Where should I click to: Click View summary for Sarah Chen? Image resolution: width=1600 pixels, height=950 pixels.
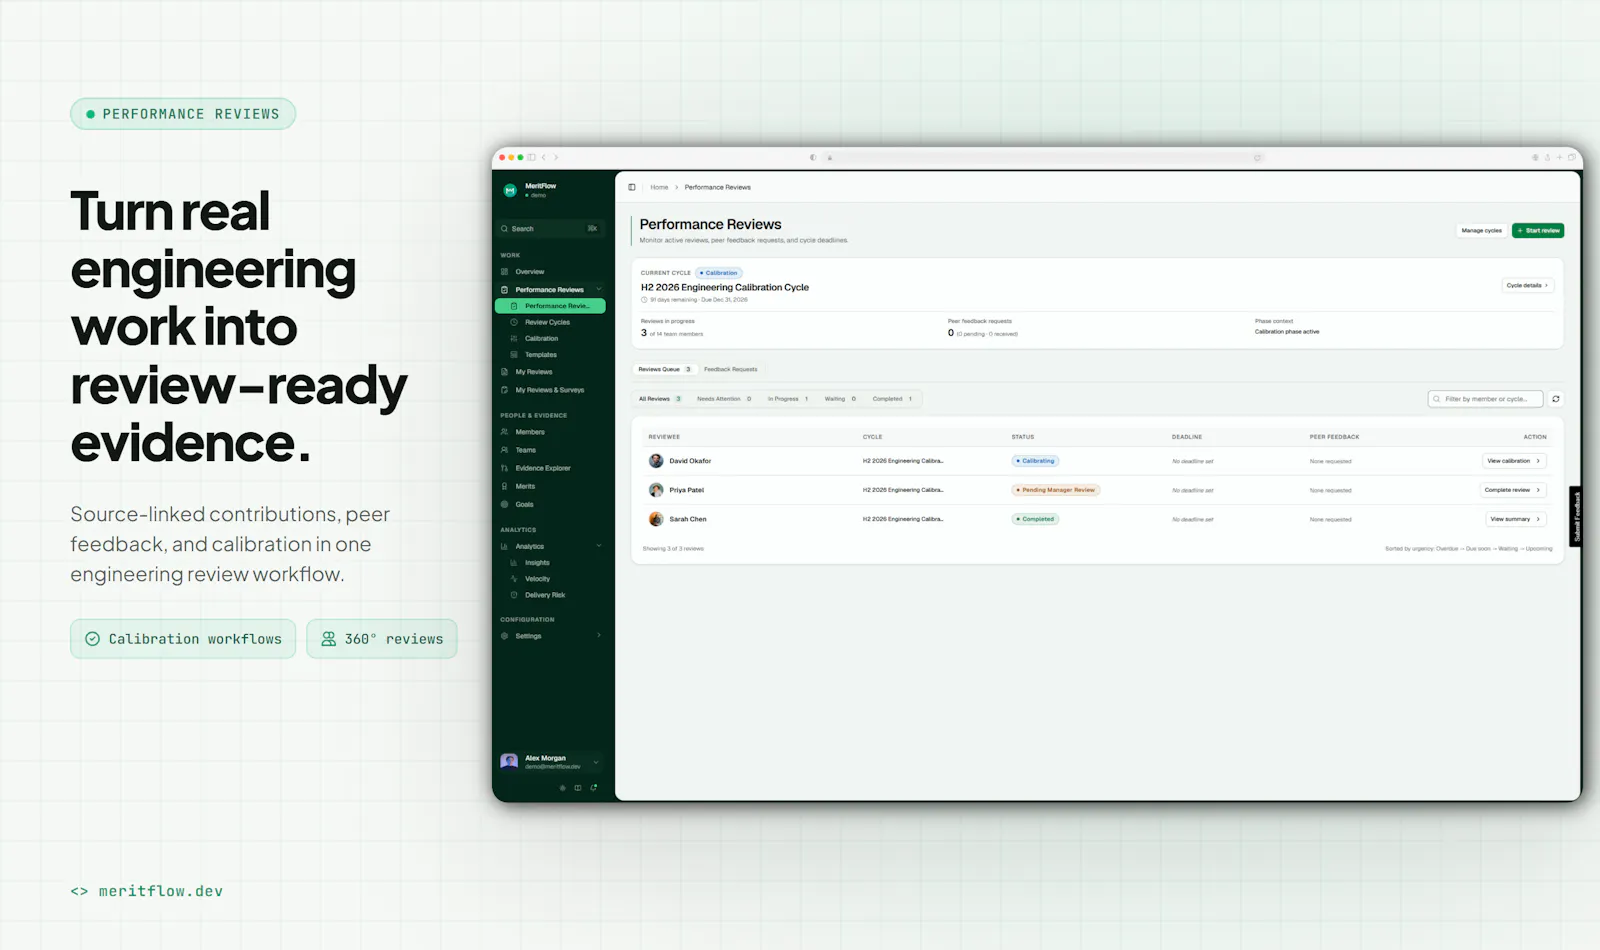[1516, 519]
